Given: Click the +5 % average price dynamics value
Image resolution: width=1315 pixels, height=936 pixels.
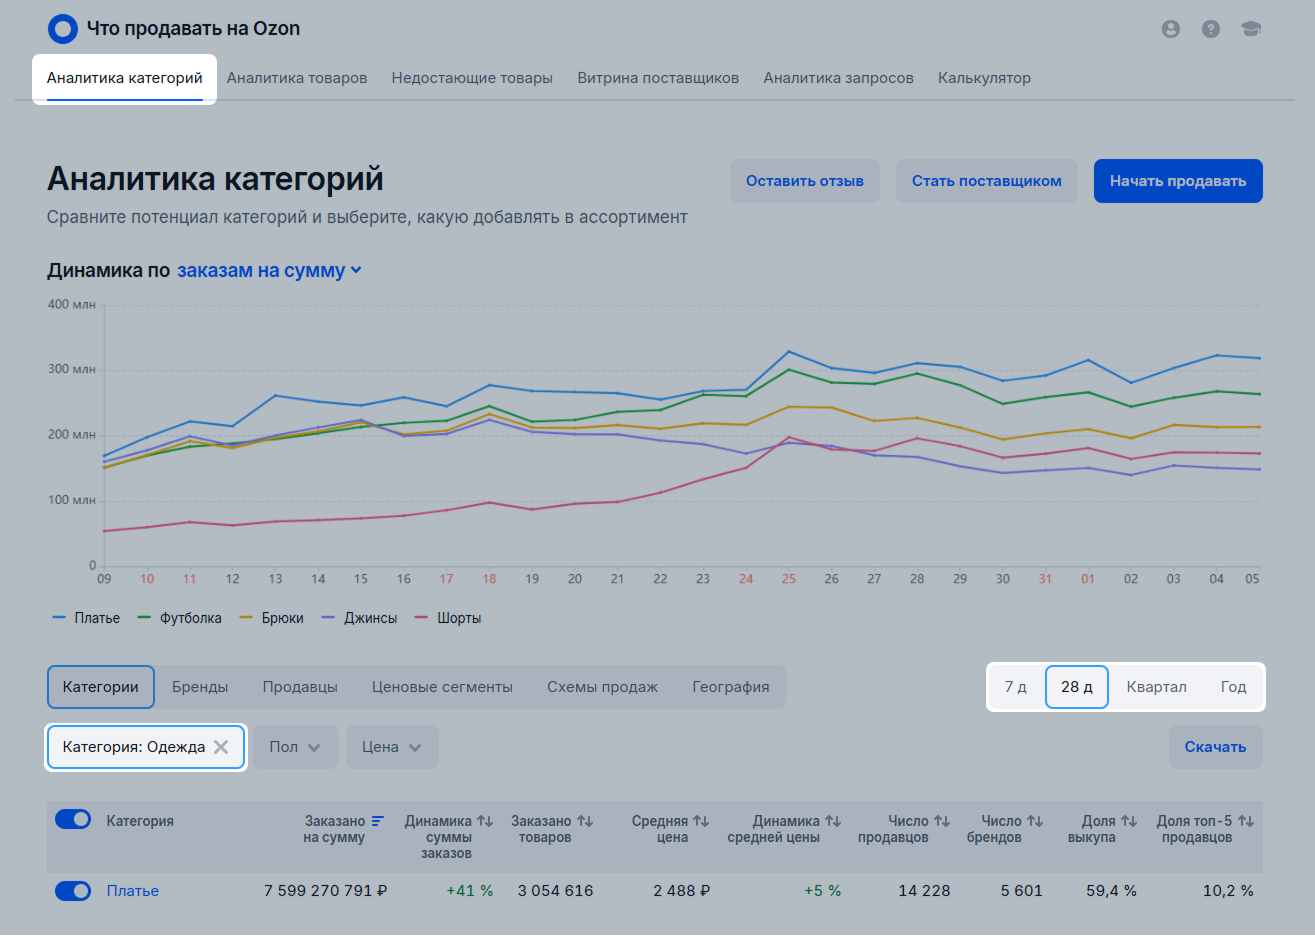Looking at the screenshot, I should [x=823, y=891].
